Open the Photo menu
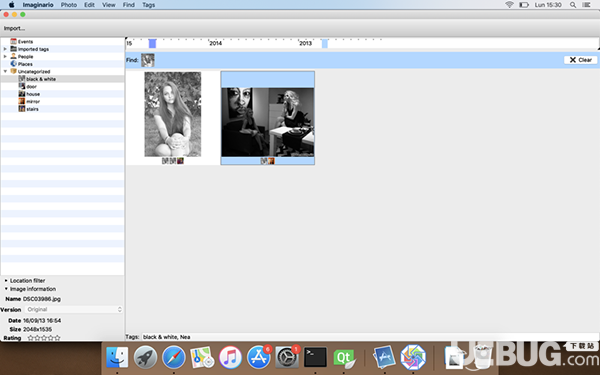The width and height of the screenshot is (600, 375). tap(69, 5)
